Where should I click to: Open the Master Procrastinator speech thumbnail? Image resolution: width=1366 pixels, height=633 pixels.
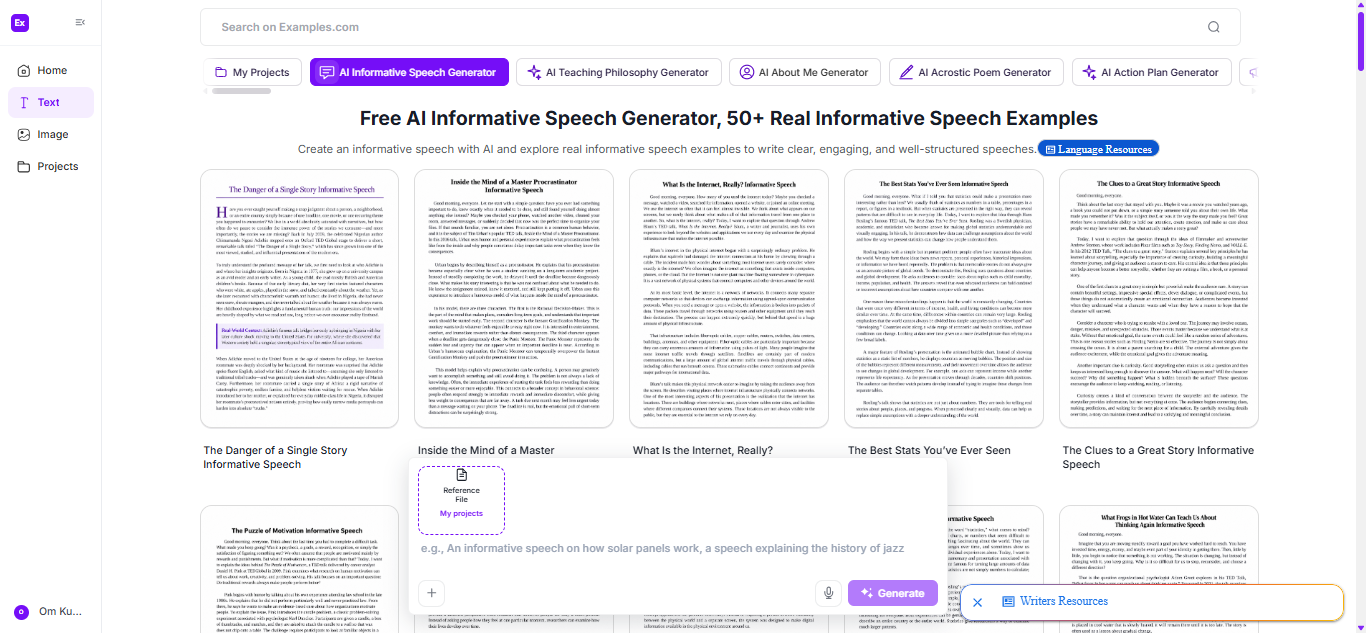click(x=515, y=298)
